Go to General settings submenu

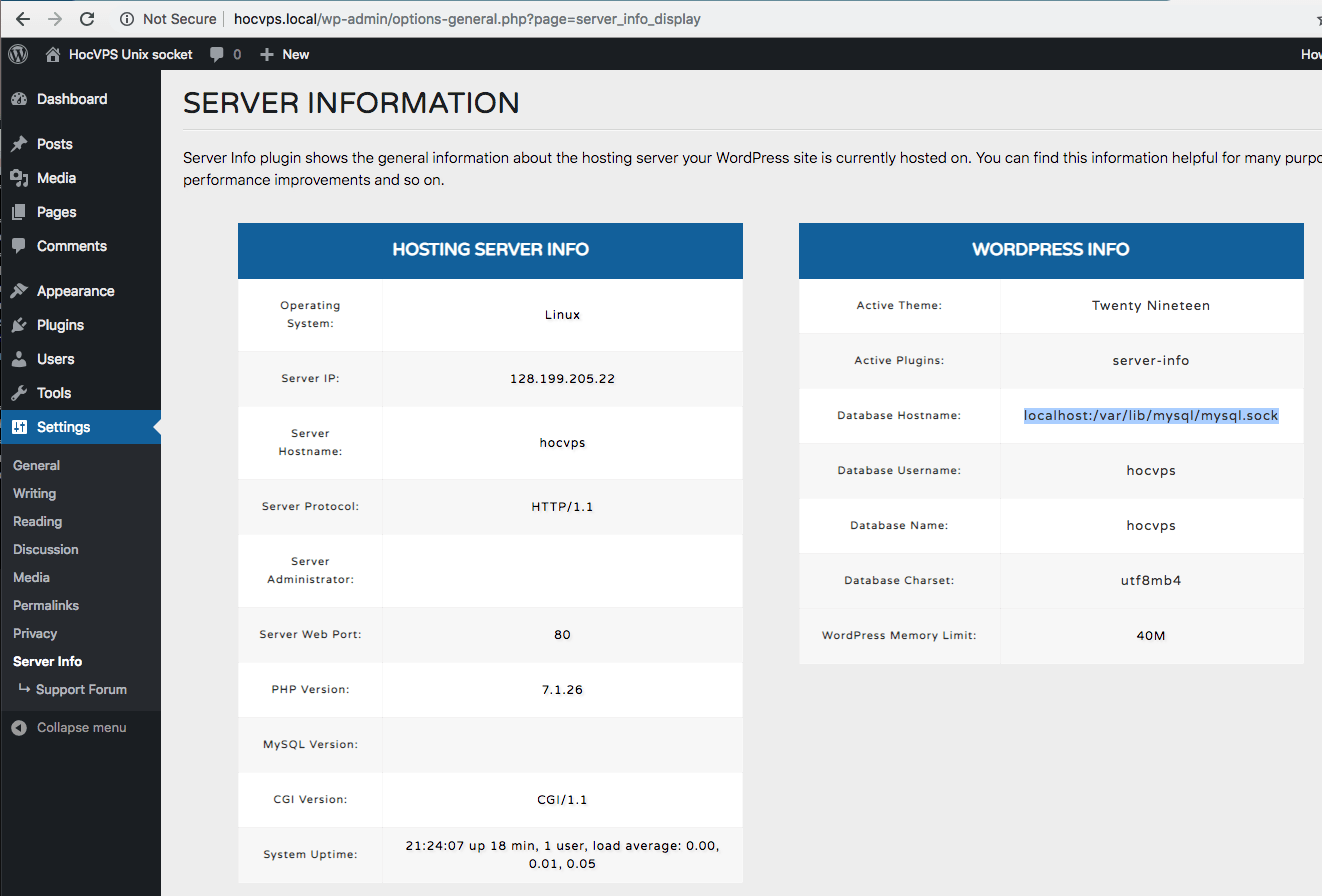pos(36,465)
